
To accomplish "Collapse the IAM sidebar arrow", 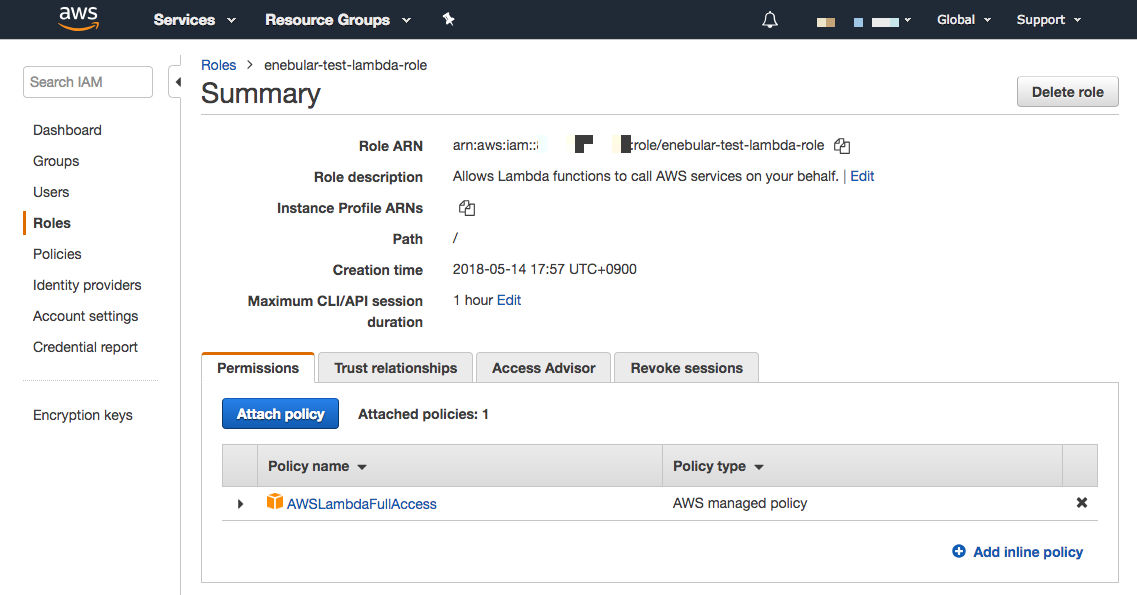I will click(x=177, y=82).
